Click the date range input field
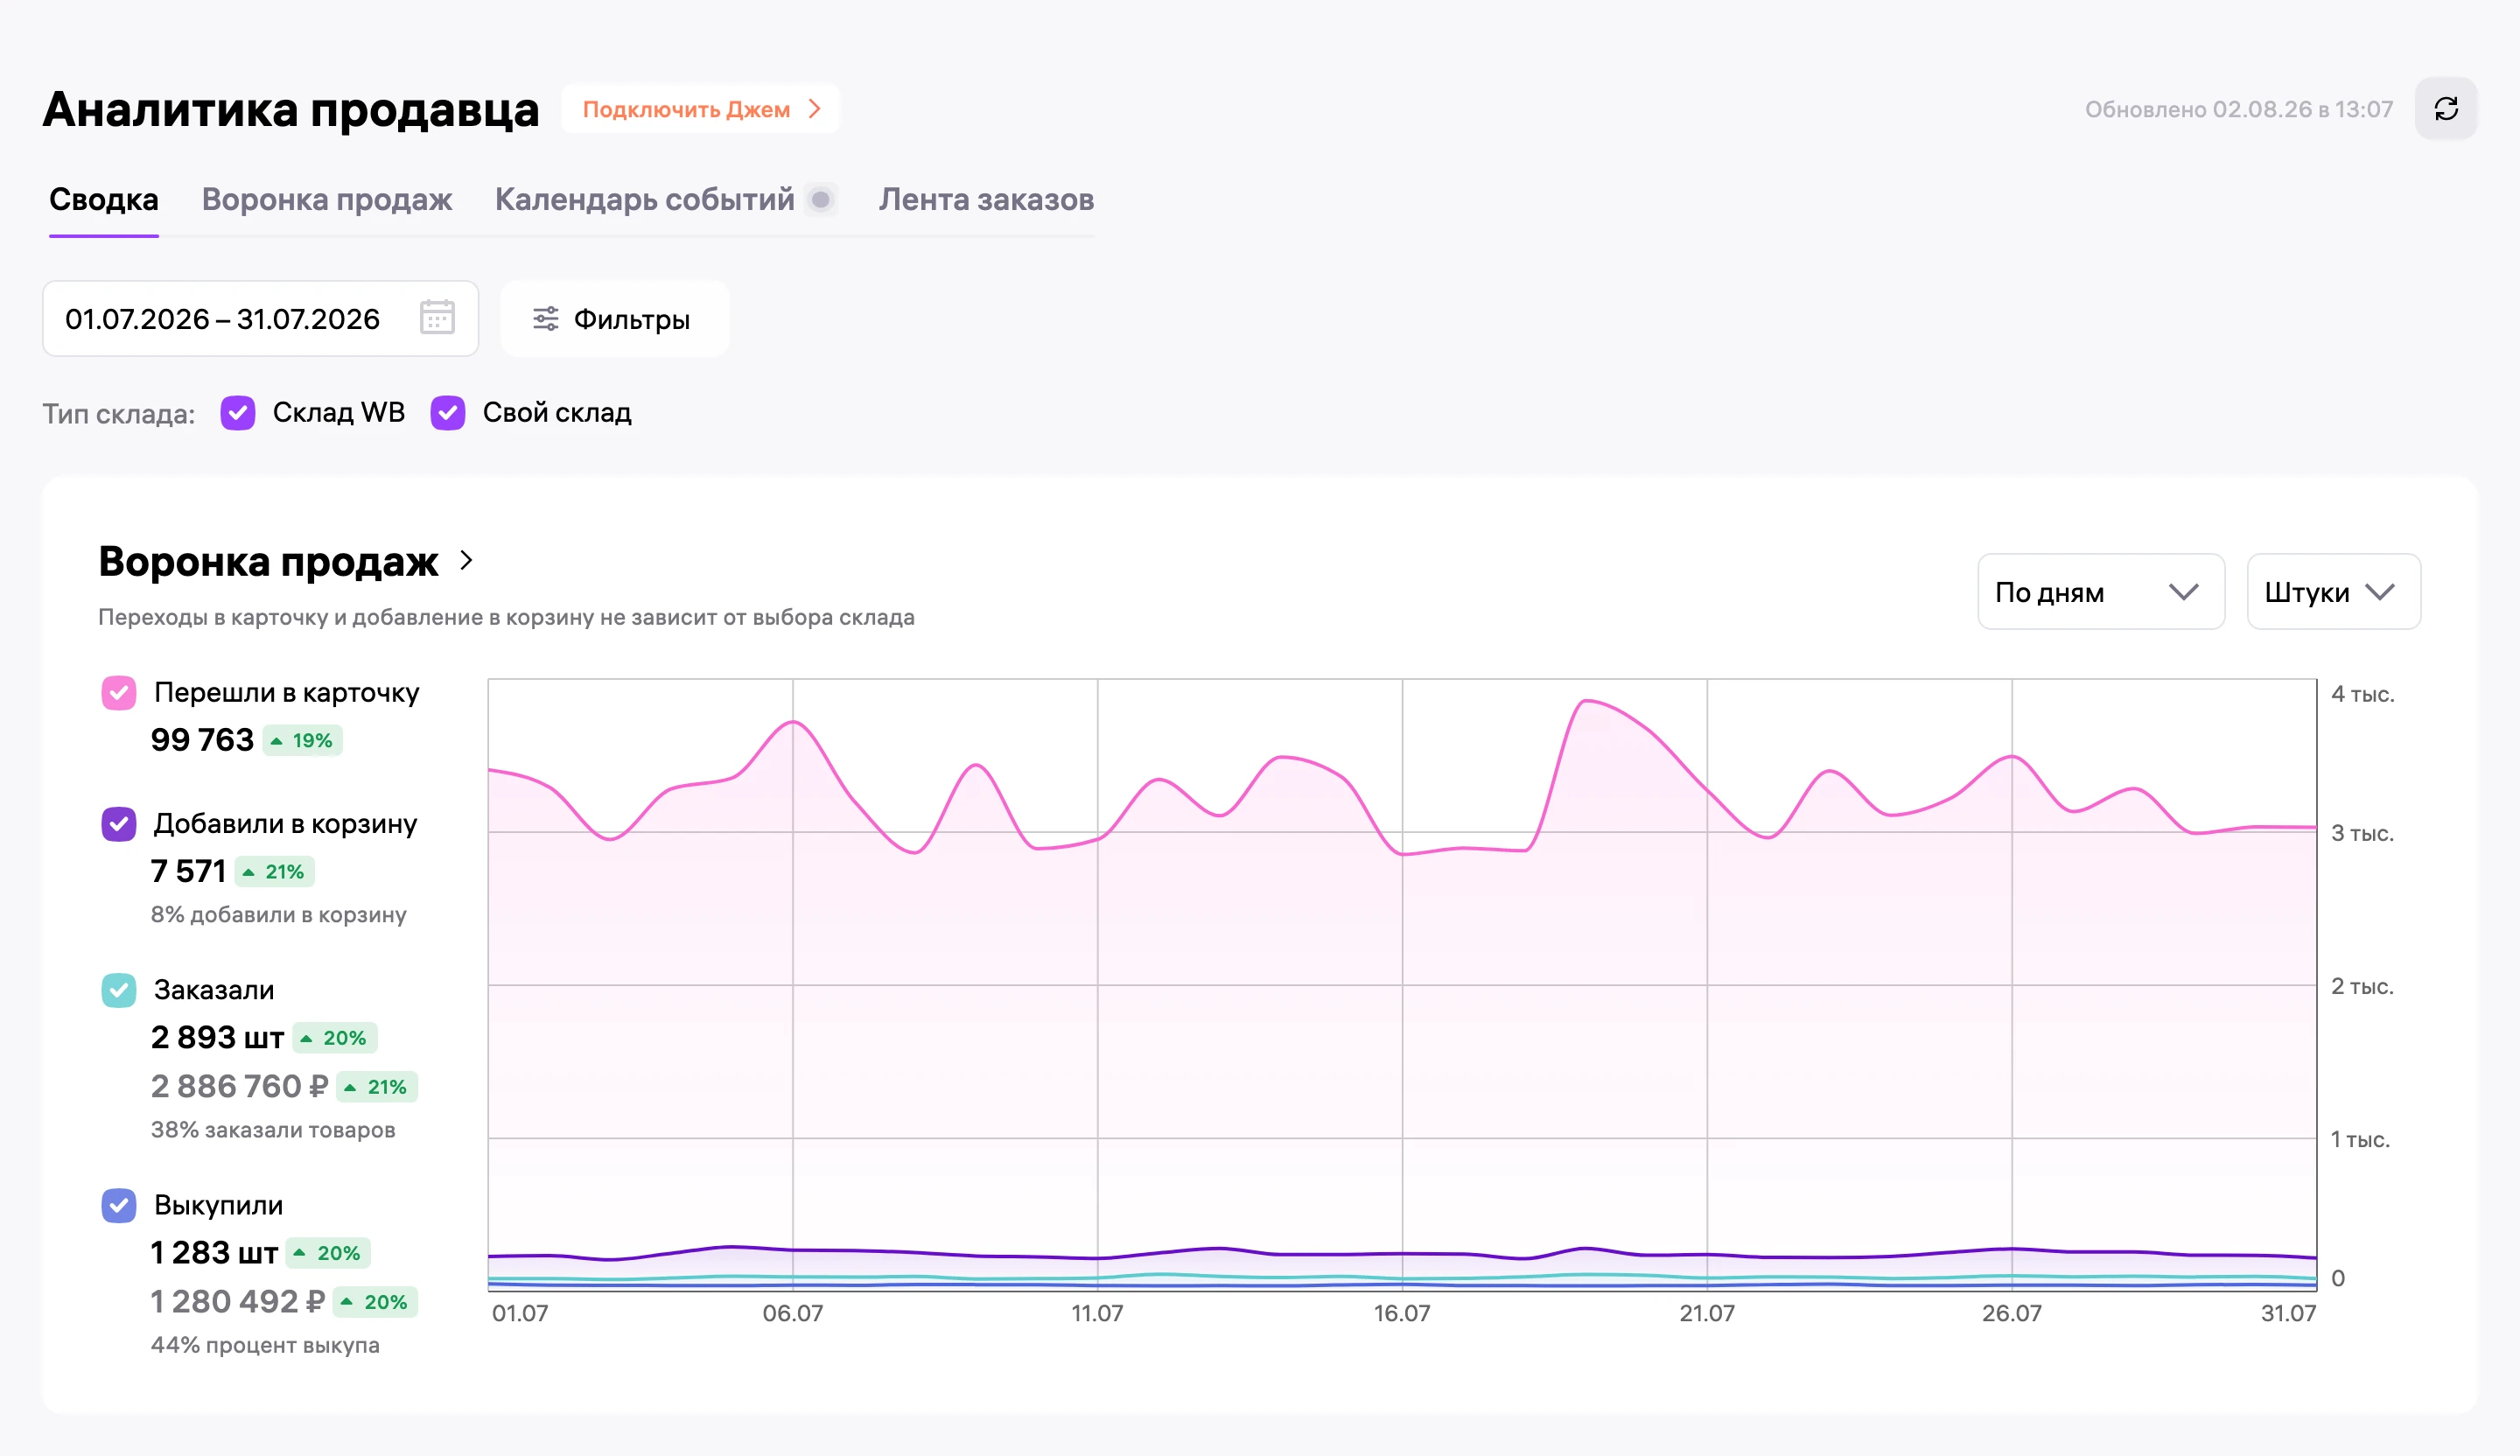Screen dimensions: 2520x1456 [x=260, y=319]
